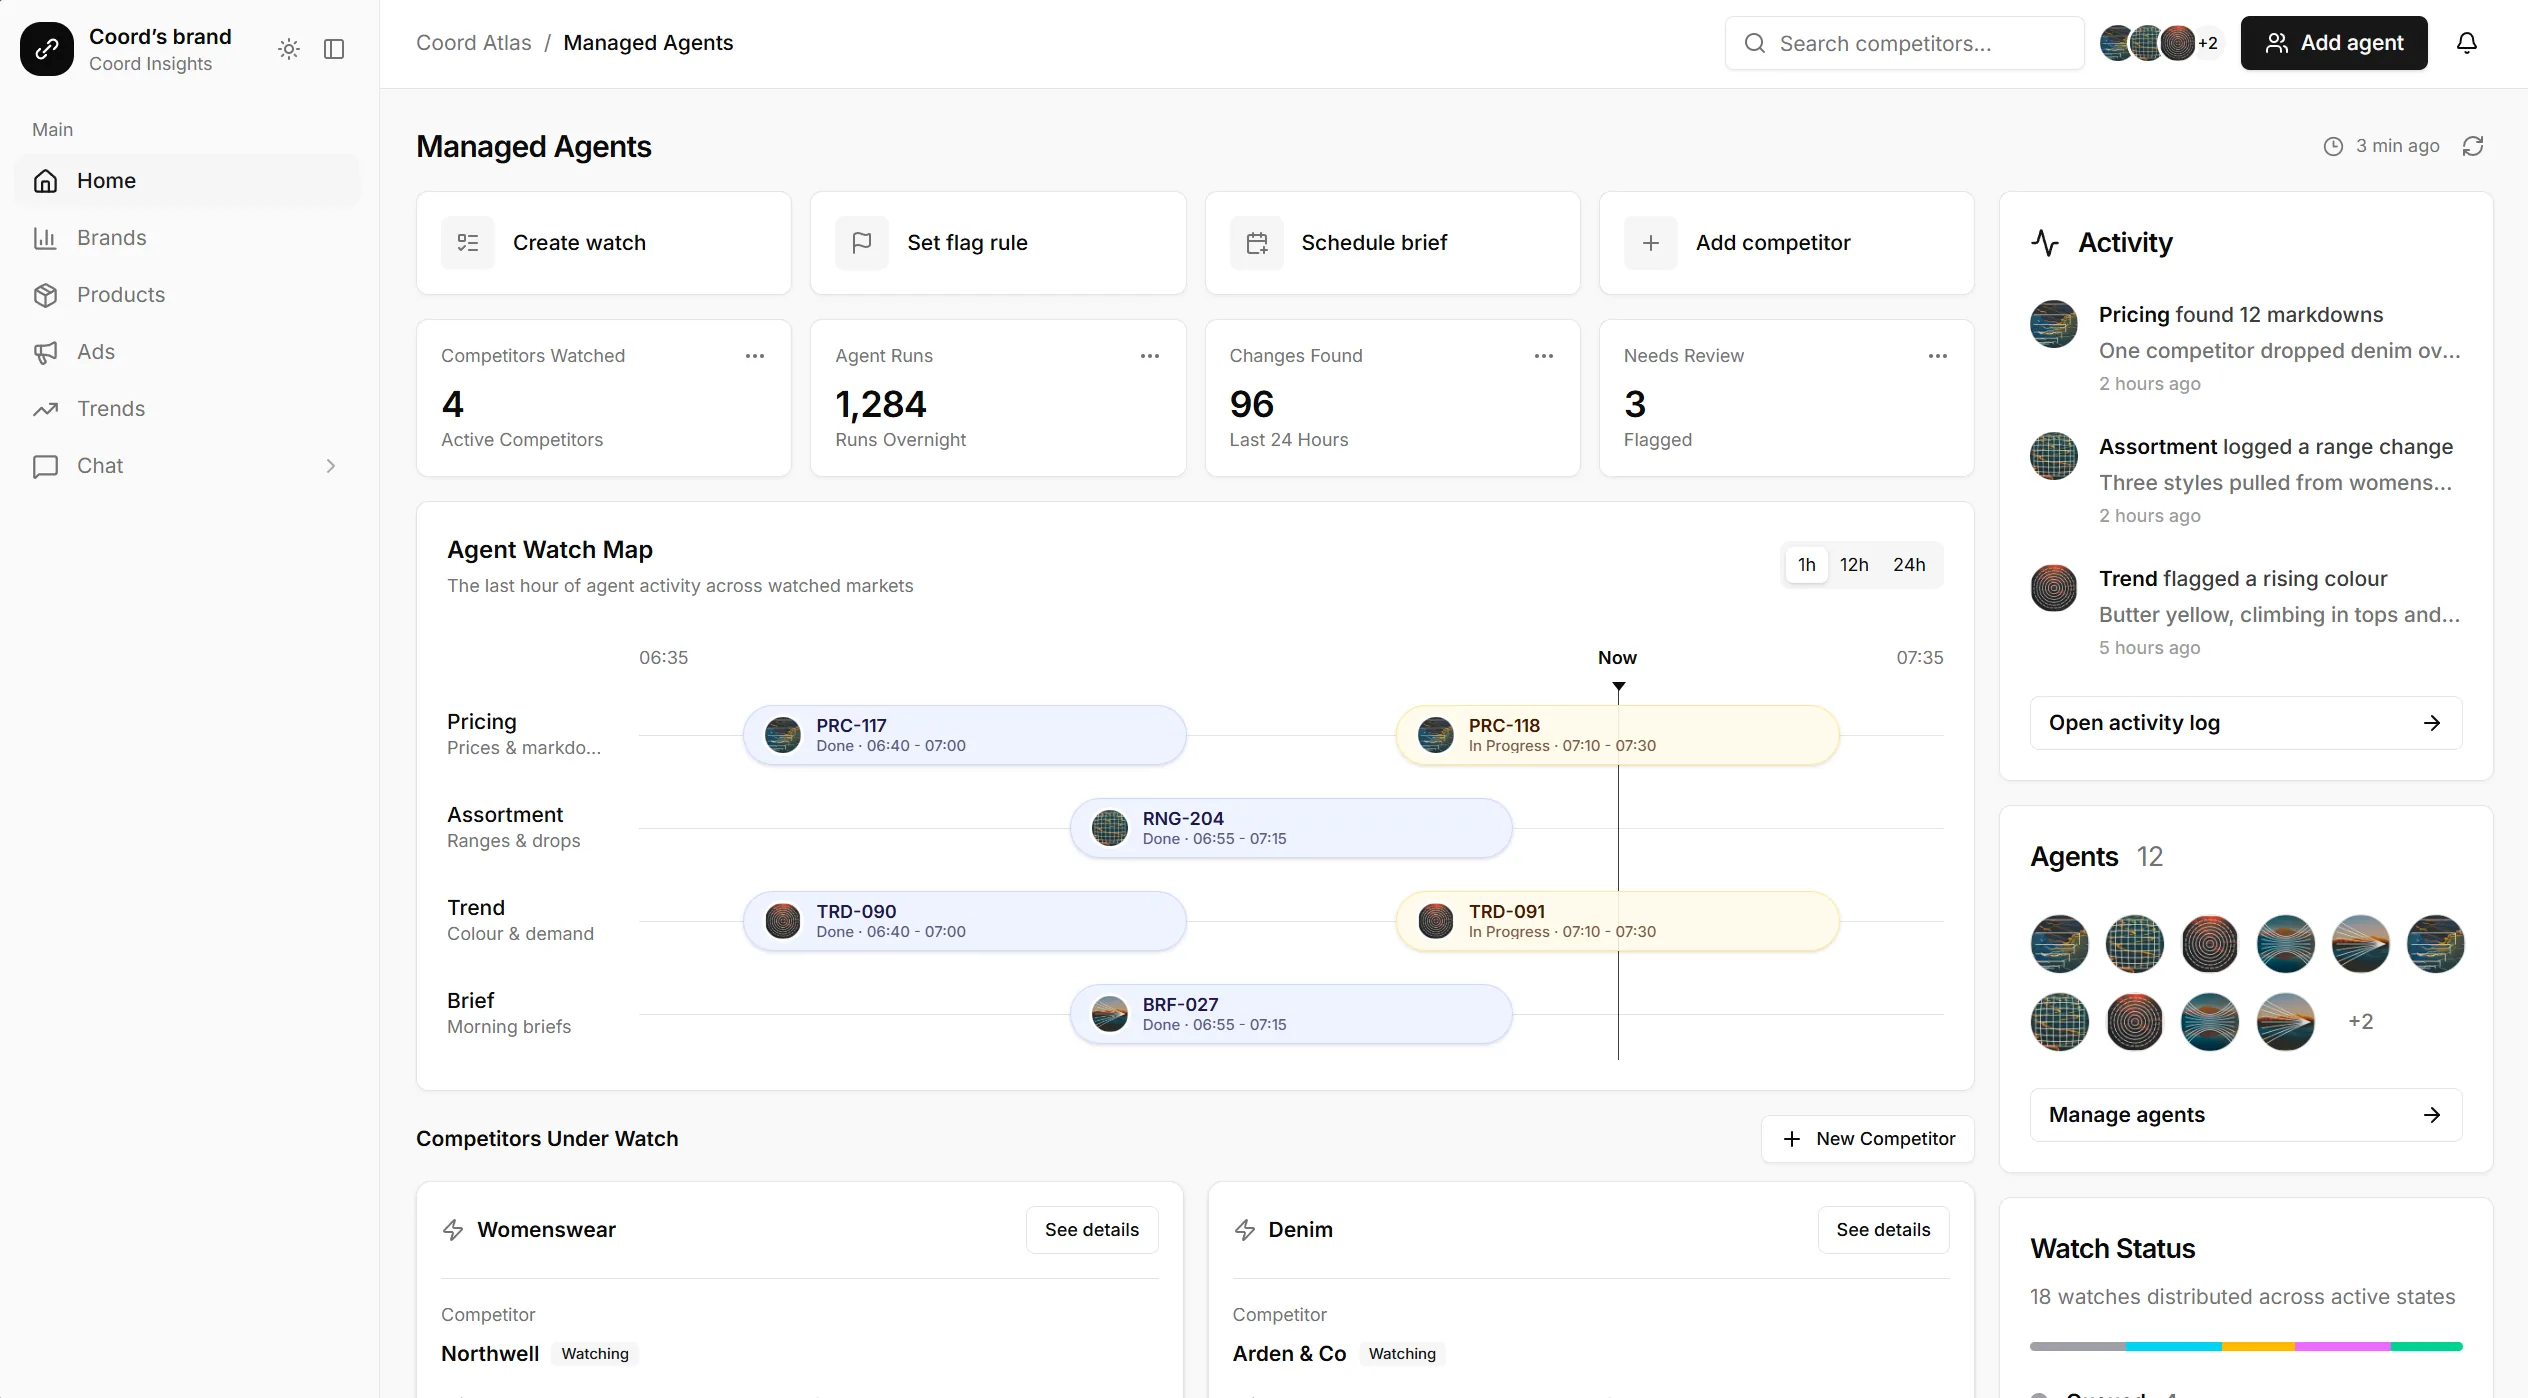This screenshot has width=2528, height=1398.
Task: Refresh the Managed Agents data
Action: coord(2473,146)
